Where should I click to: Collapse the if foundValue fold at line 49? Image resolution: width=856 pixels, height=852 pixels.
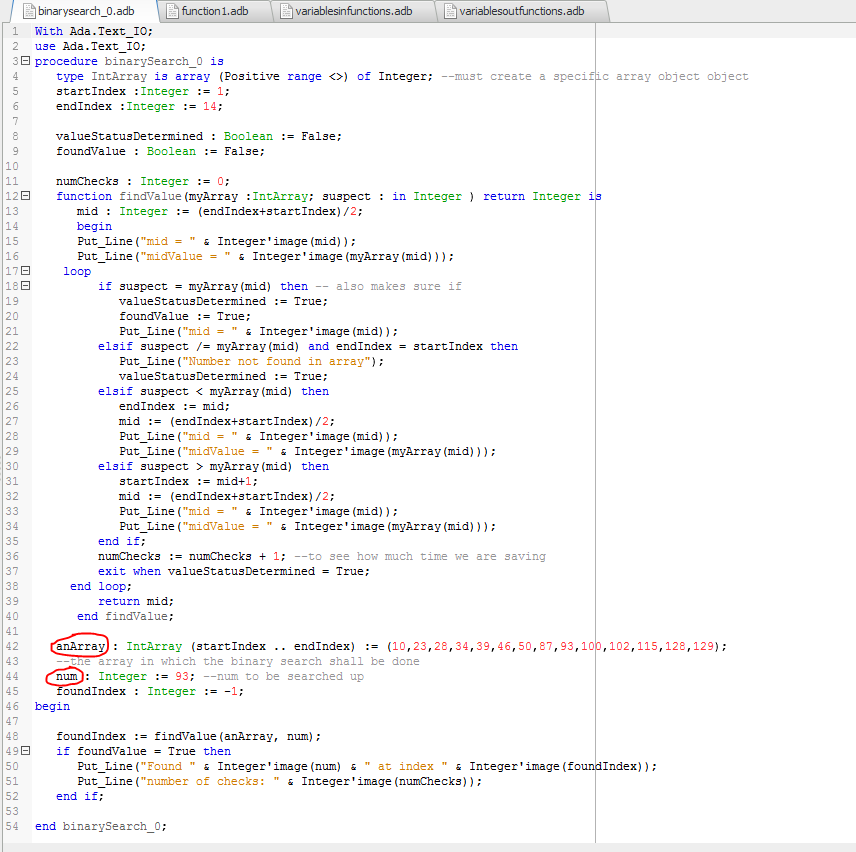click(25, 750)
